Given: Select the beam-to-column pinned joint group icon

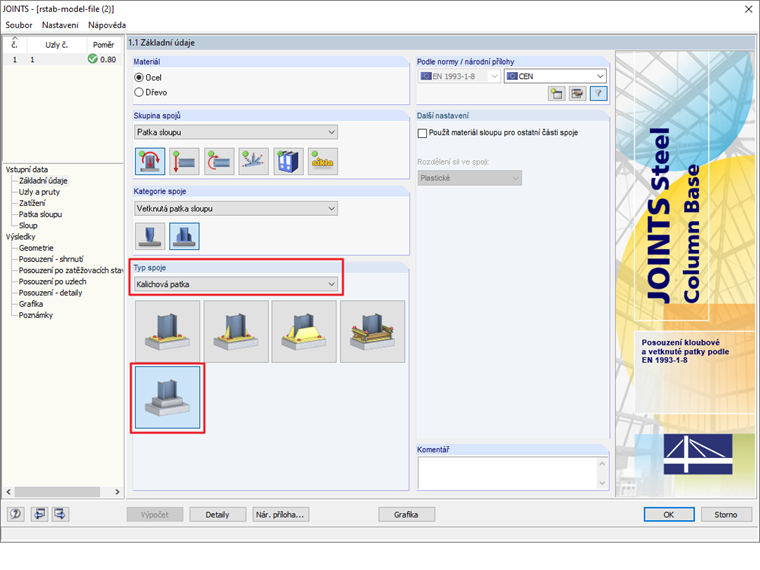Looking at the screenshot, I should (184, 161).
